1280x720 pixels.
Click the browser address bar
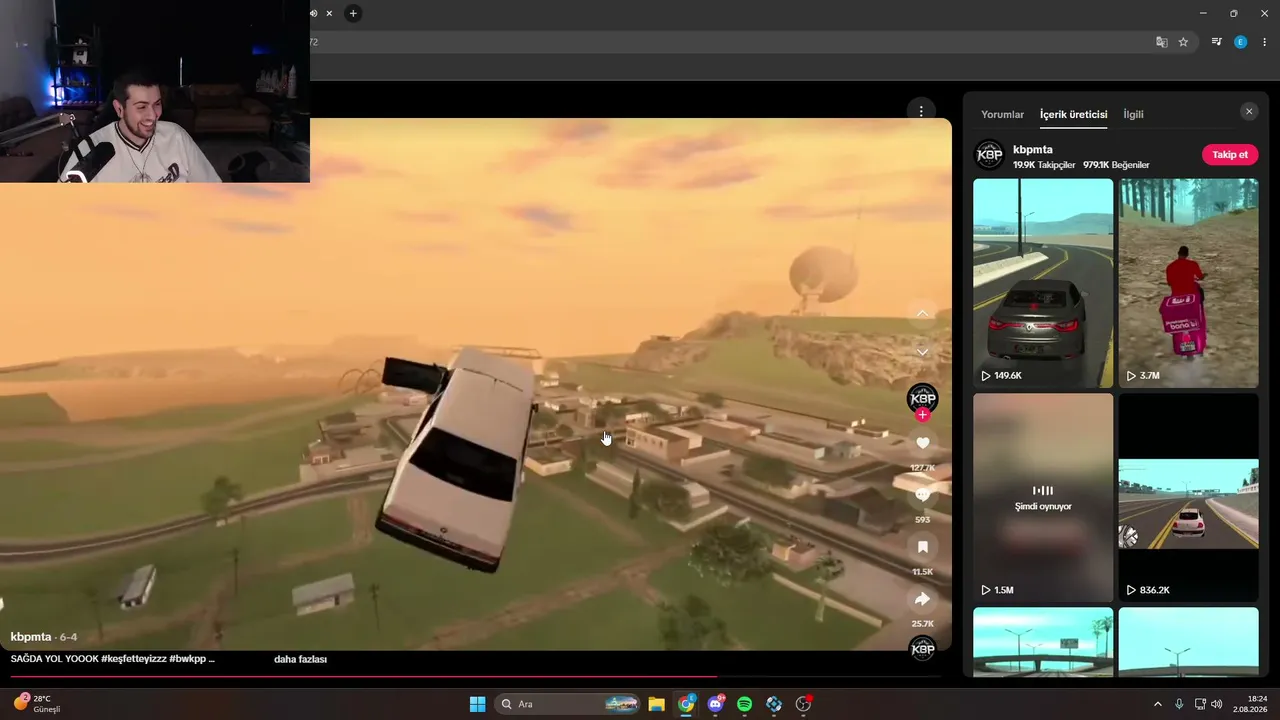730,42
